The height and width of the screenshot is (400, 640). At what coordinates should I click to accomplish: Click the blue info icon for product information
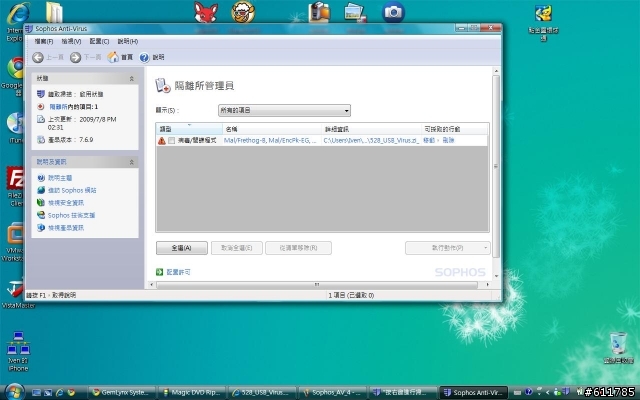pos(41,228)
